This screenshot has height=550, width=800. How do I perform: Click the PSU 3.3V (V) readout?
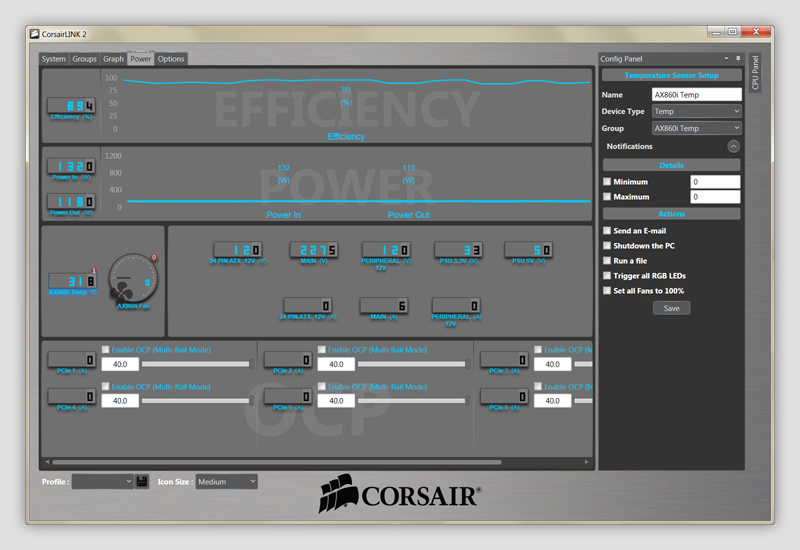pos(458,249)
